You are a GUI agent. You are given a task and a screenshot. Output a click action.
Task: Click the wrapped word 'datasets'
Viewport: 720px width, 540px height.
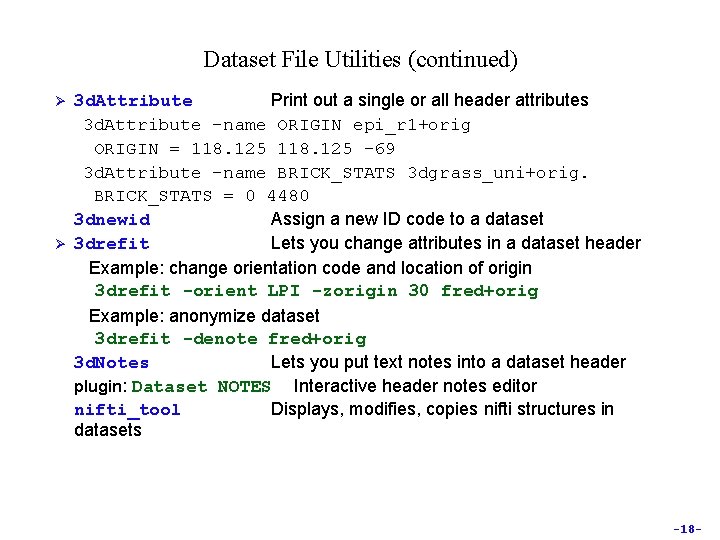(x=108, y=430)
